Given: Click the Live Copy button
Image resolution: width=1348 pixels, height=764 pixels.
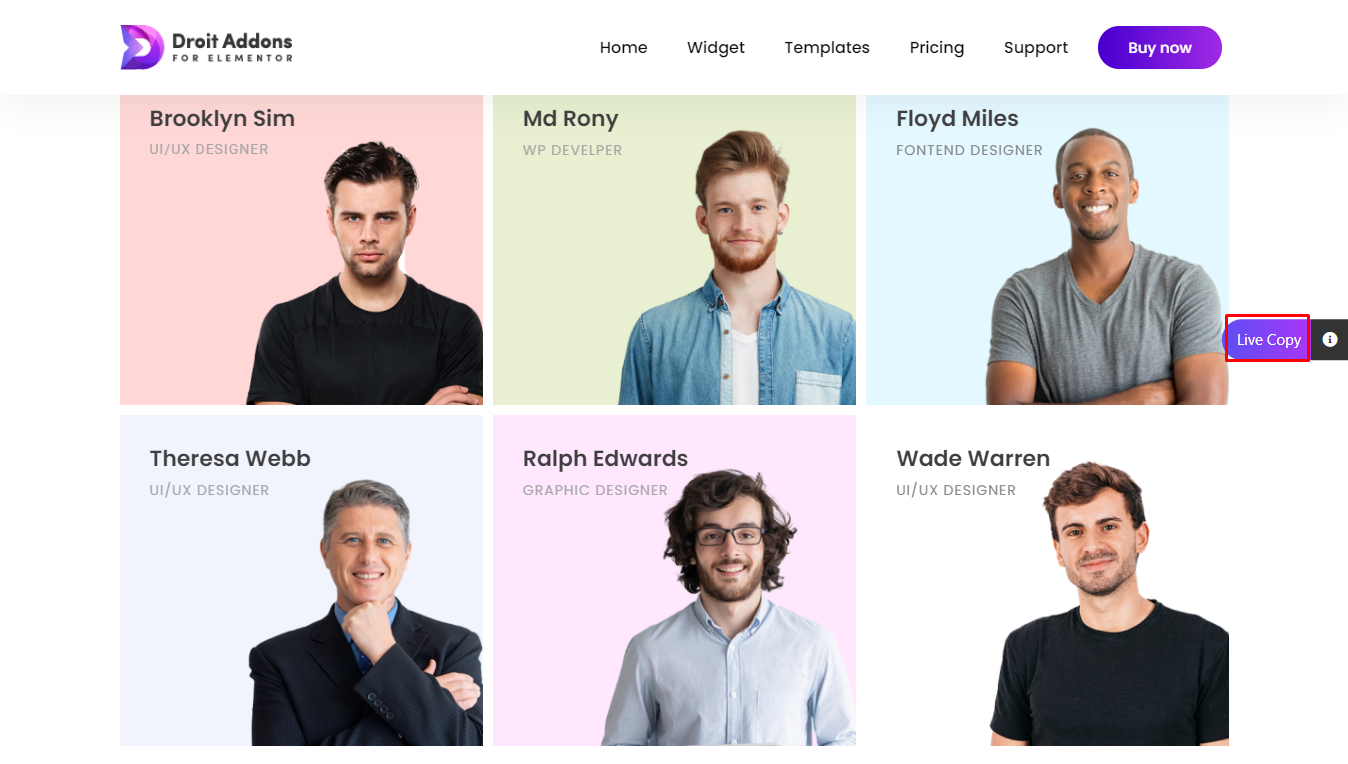Looking at the screenshot, I should pos(1268,340).
